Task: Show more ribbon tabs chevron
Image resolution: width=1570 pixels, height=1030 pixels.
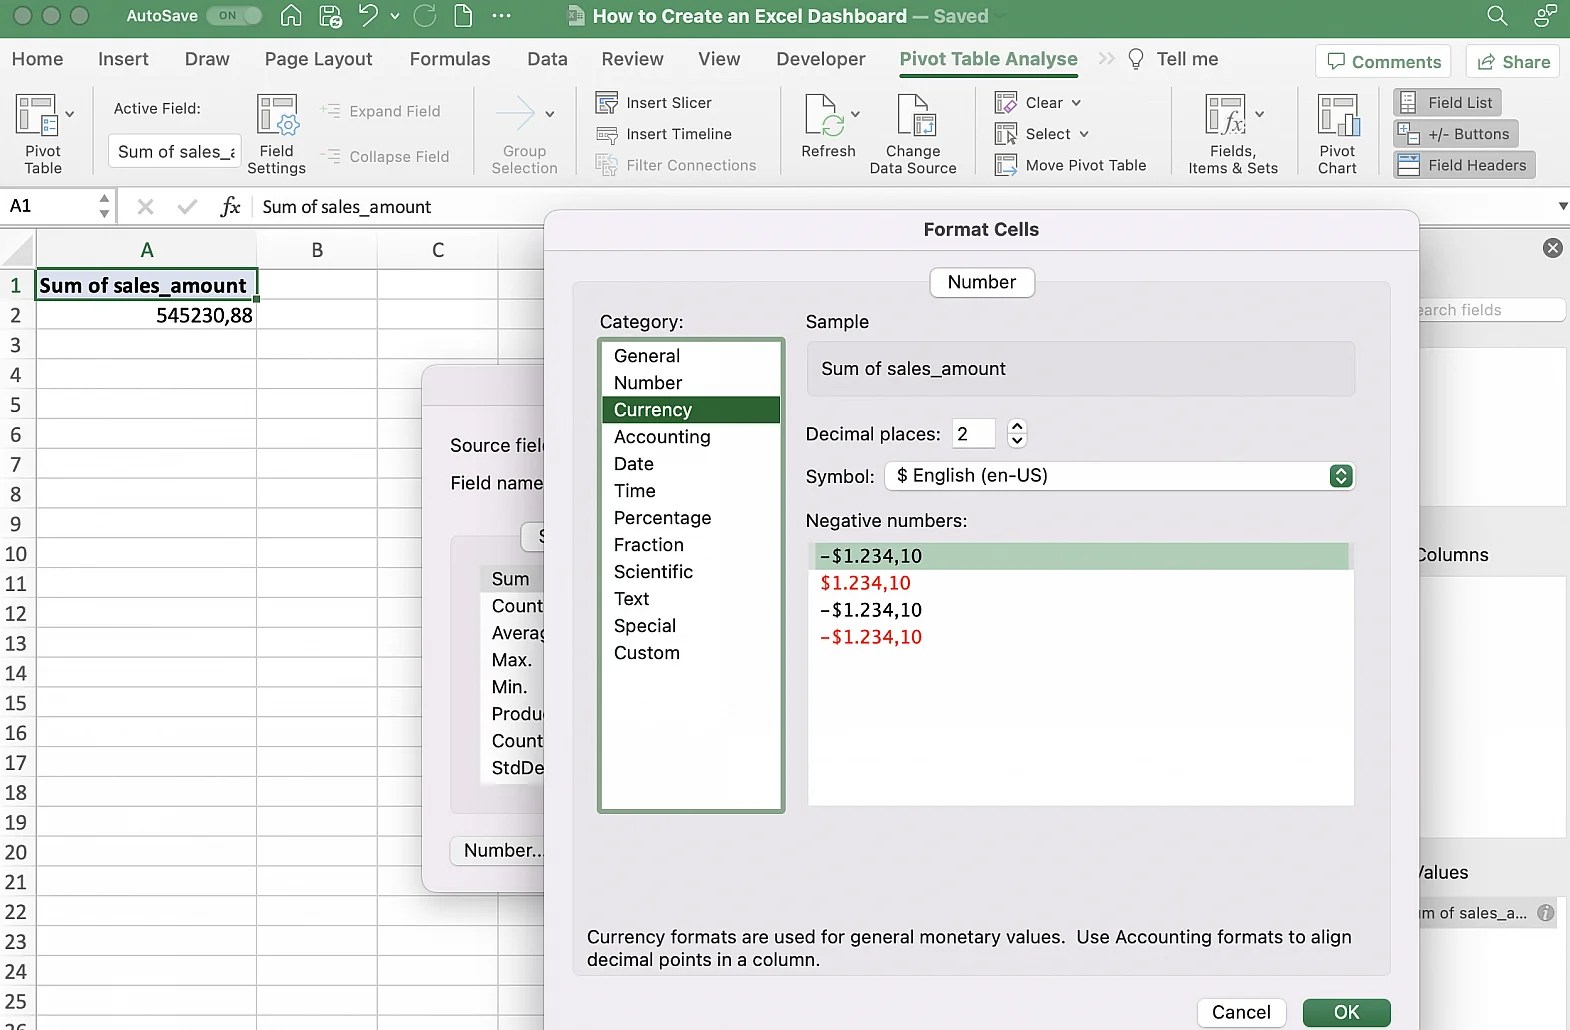Action: click(1106, 59)
